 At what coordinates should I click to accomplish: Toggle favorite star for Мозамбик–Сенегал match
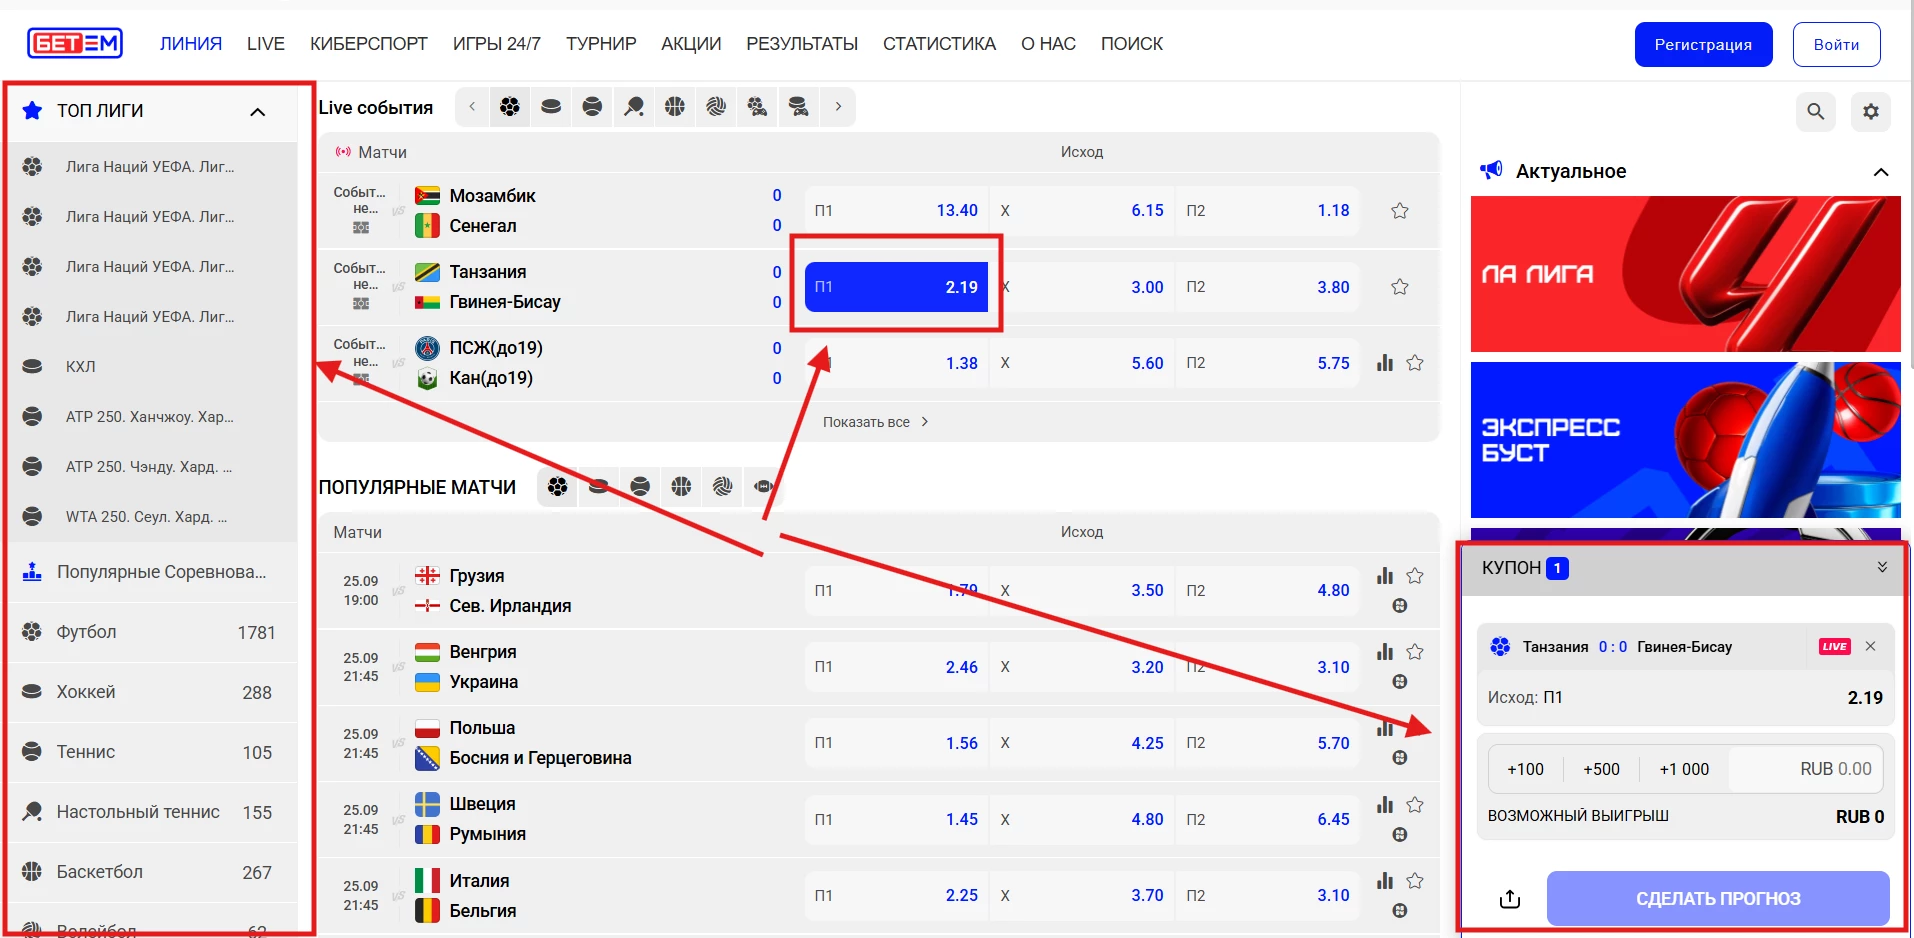(1400, 211)
